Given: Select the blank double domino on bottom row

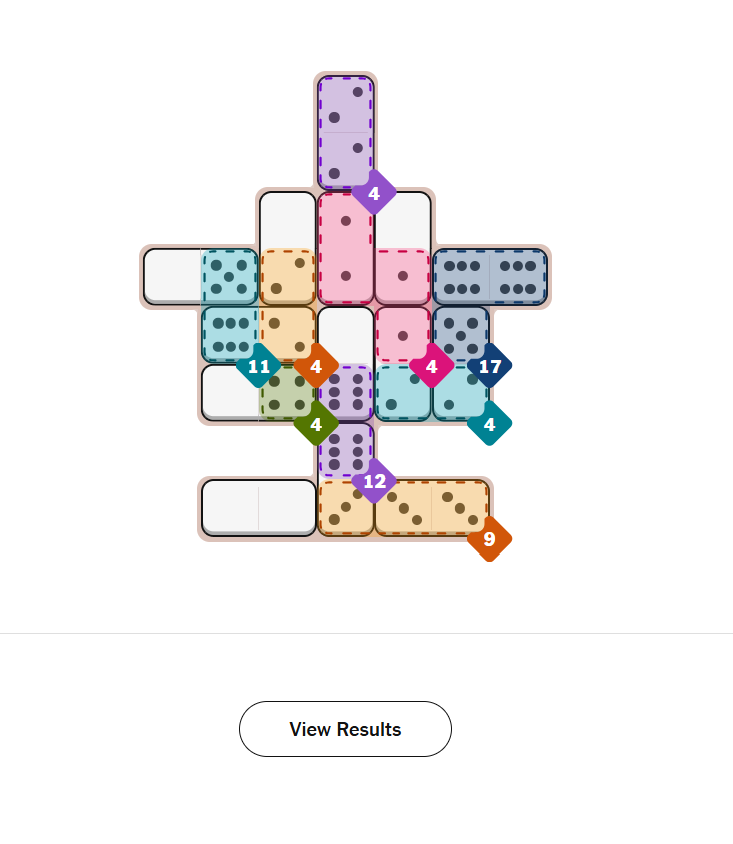Looking at the screenshot, I should (x=259, y=508).
